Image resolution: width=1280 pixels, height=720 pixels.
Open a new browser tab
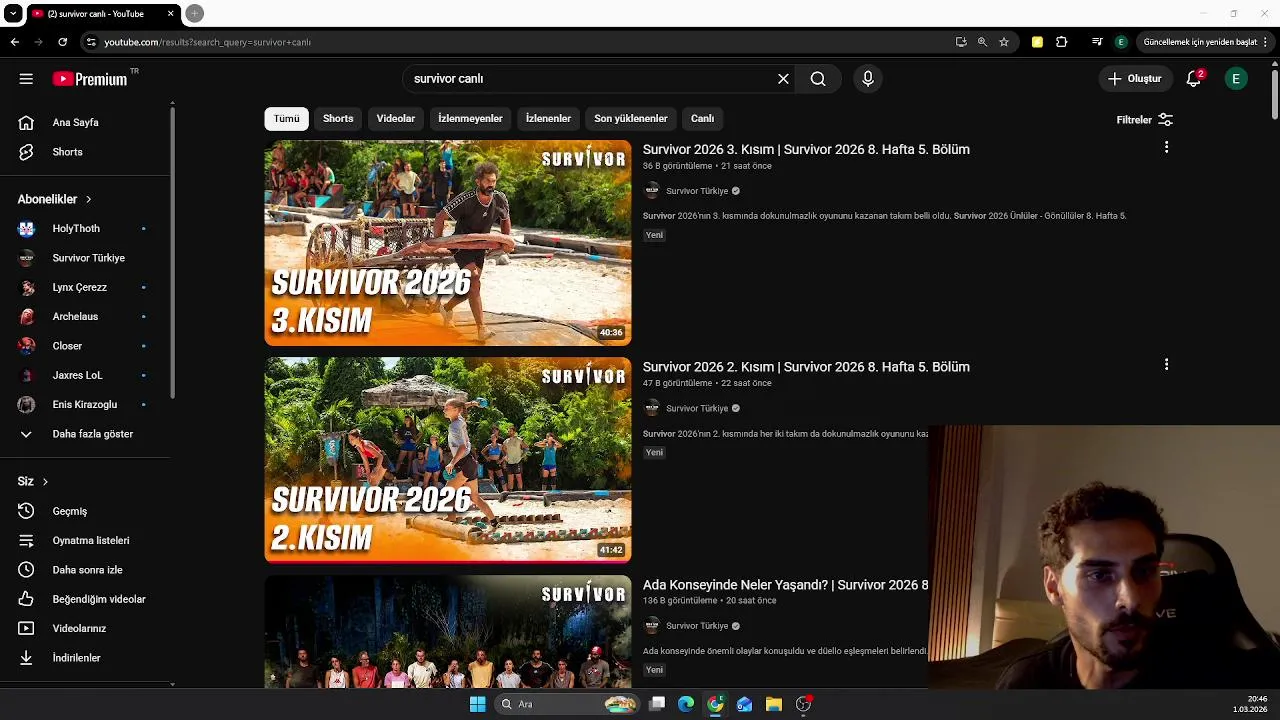click(195, 13)
